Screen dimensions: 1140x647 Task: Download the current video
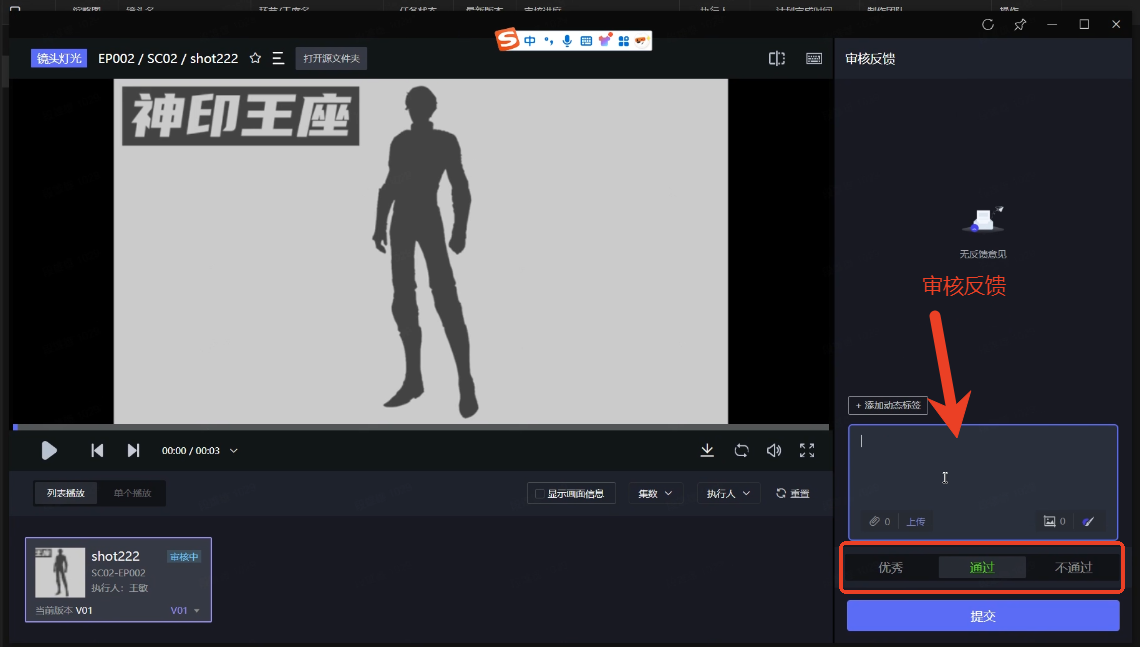click(x=707, y=451)
